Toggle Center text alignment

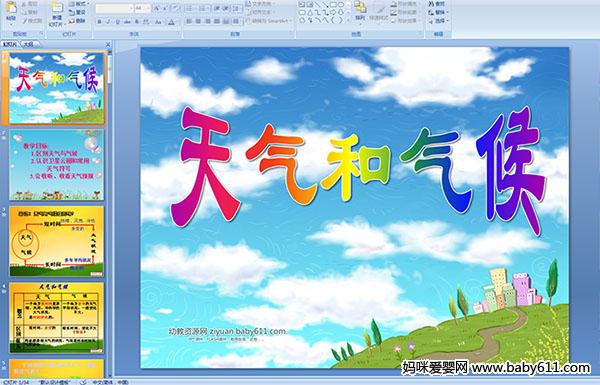point(198,21)
